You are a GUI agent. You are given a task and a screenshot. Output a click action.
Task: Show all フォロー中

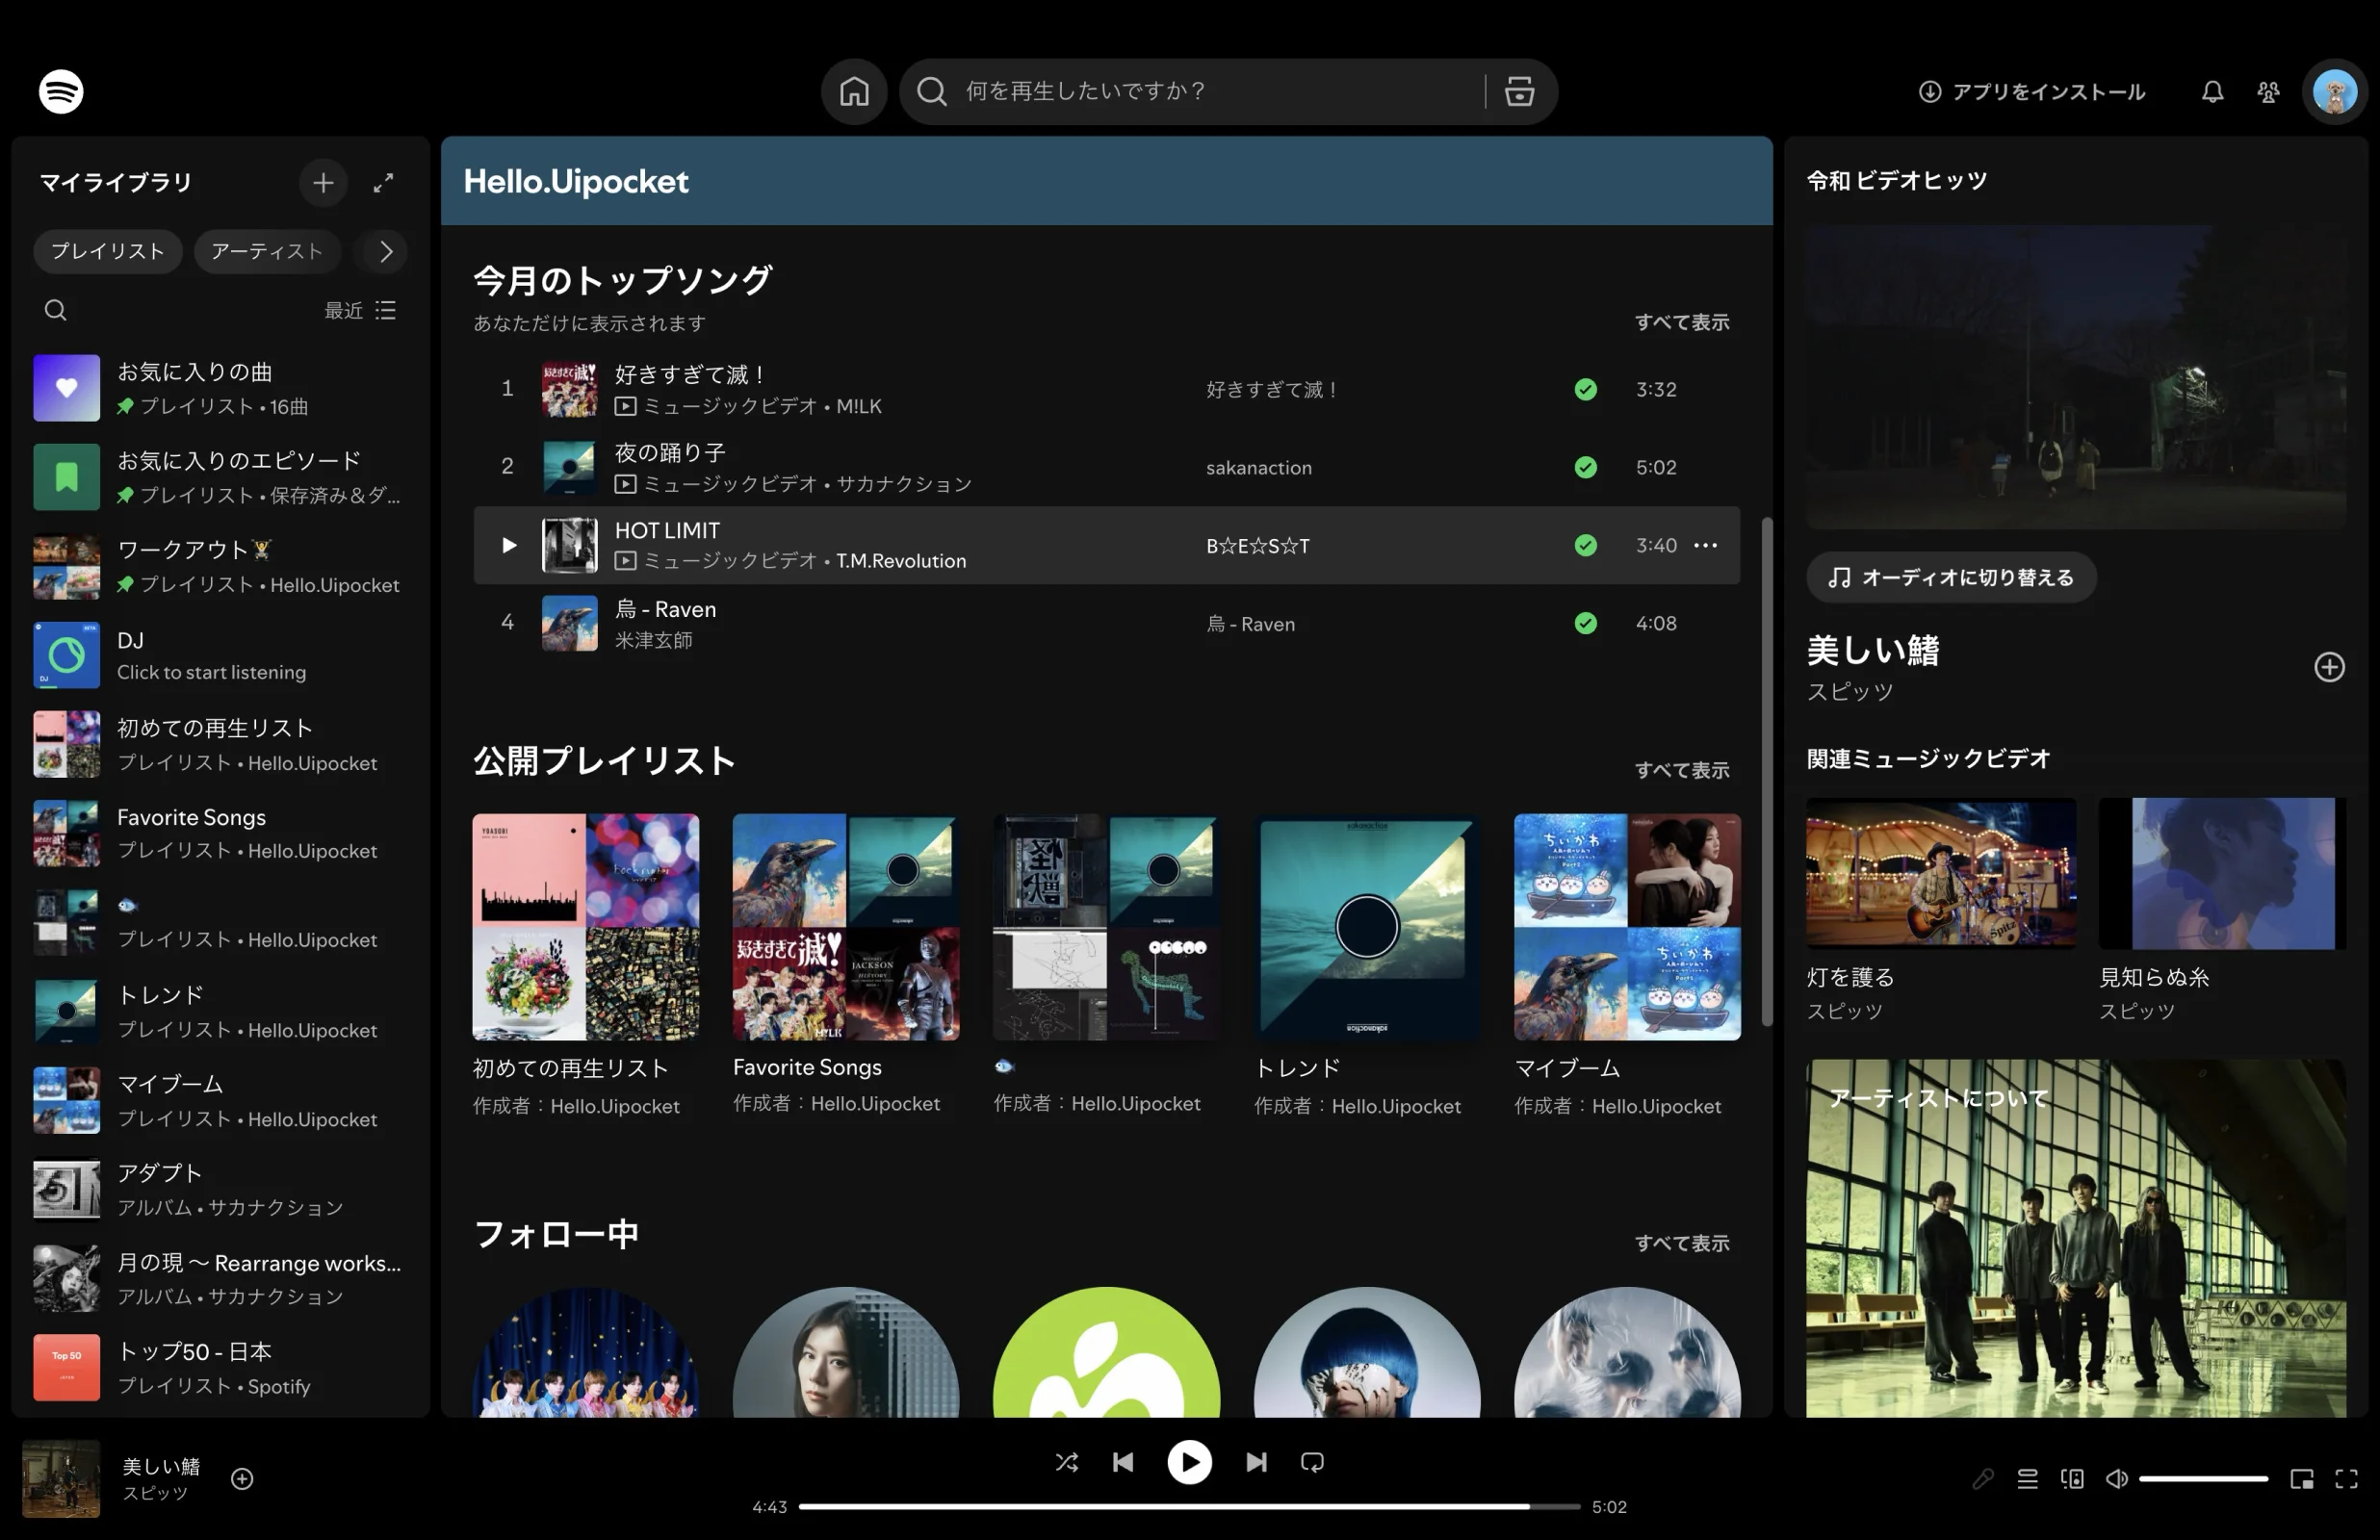pyautogui.click(x=1681, y=1244)
